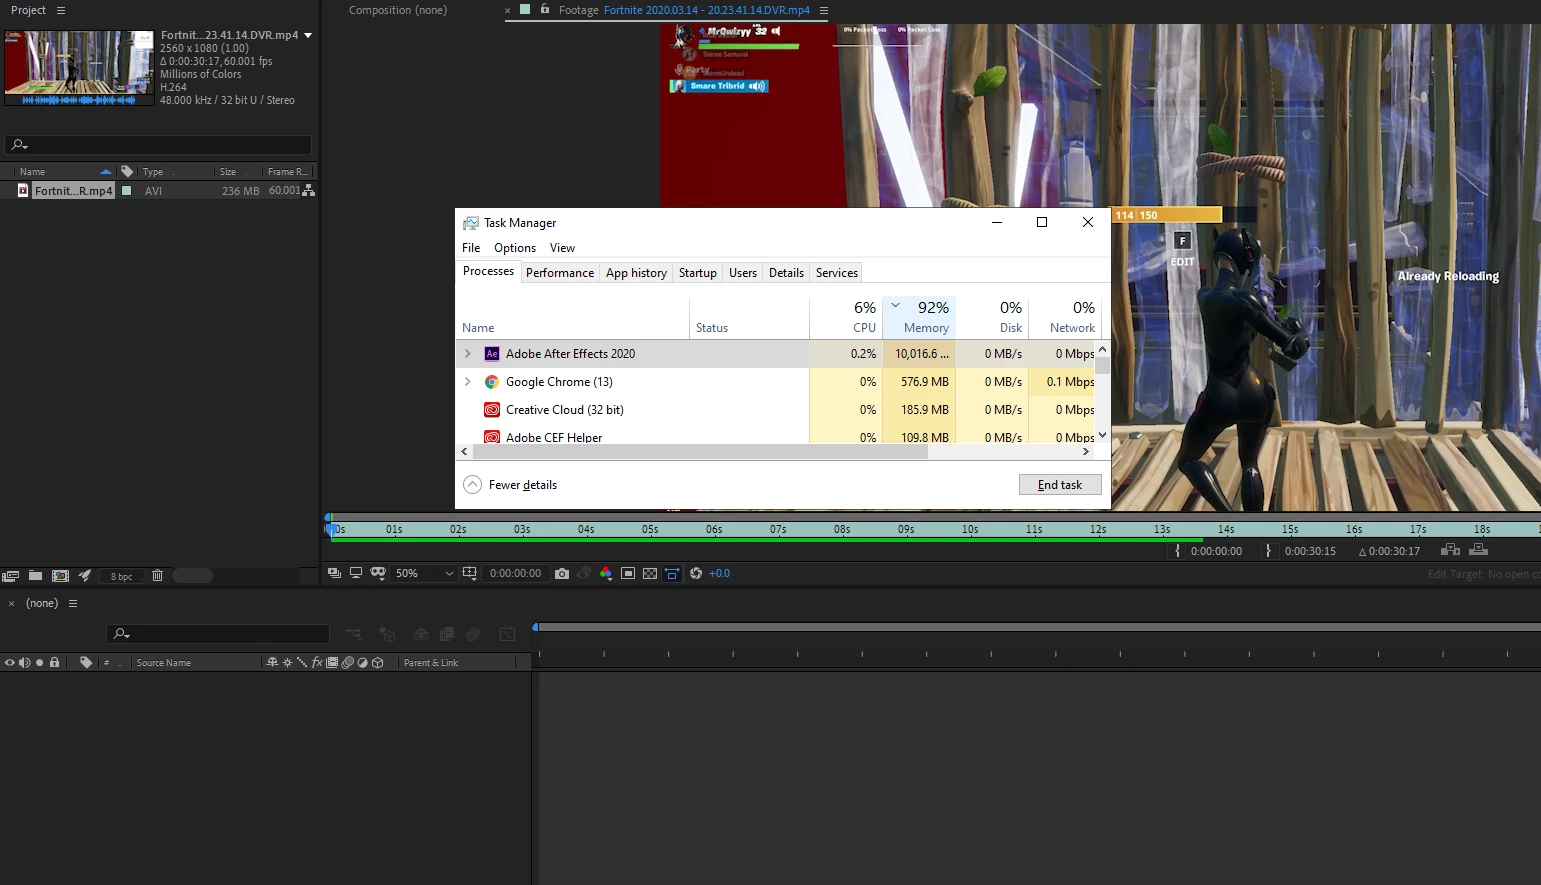Focus the timeline panel search field

tap(218, 634)
